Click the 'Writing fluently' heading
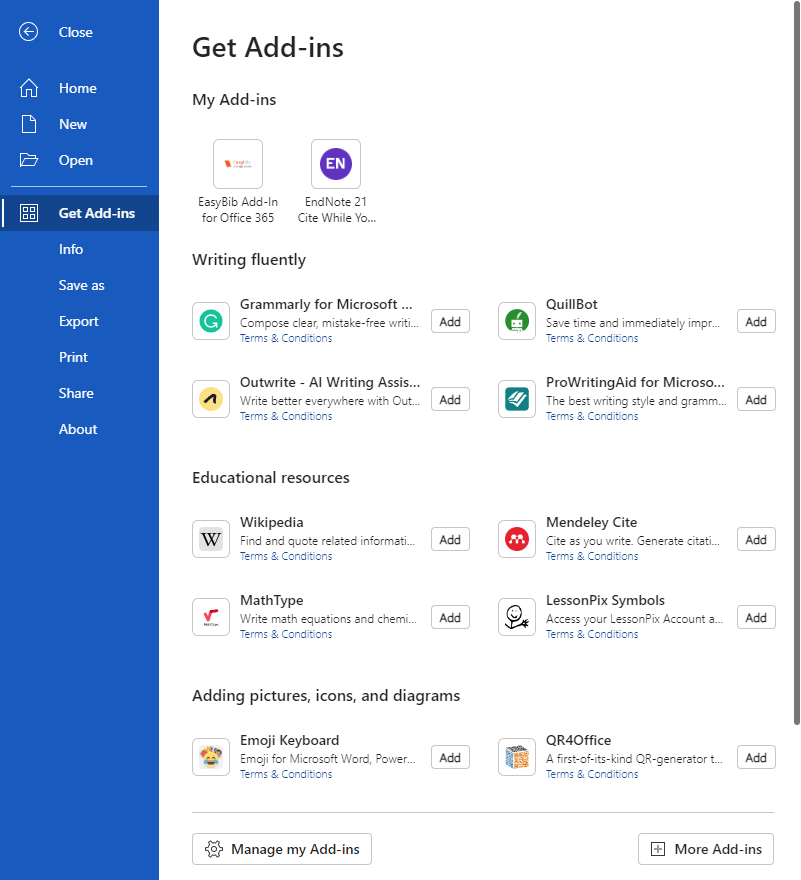 pos(249,260)
